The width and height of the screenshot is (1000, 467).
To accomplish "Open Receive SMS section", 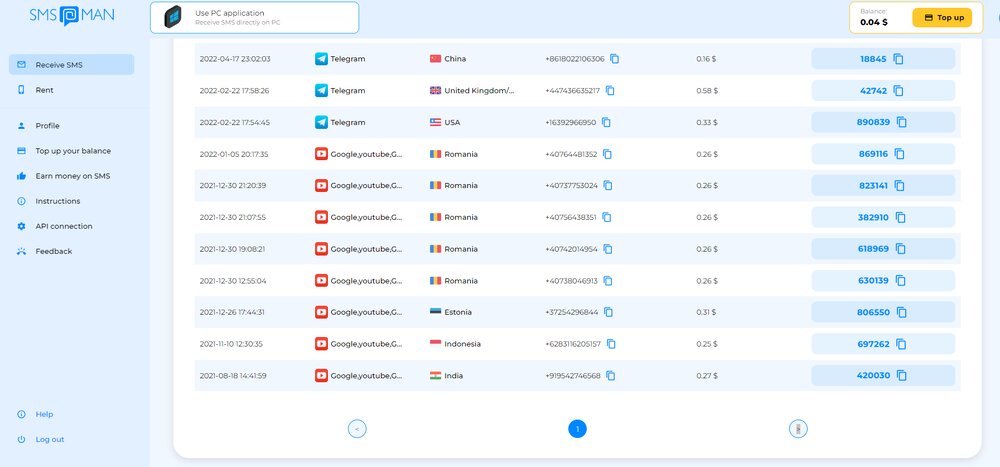I will (71, 64).
